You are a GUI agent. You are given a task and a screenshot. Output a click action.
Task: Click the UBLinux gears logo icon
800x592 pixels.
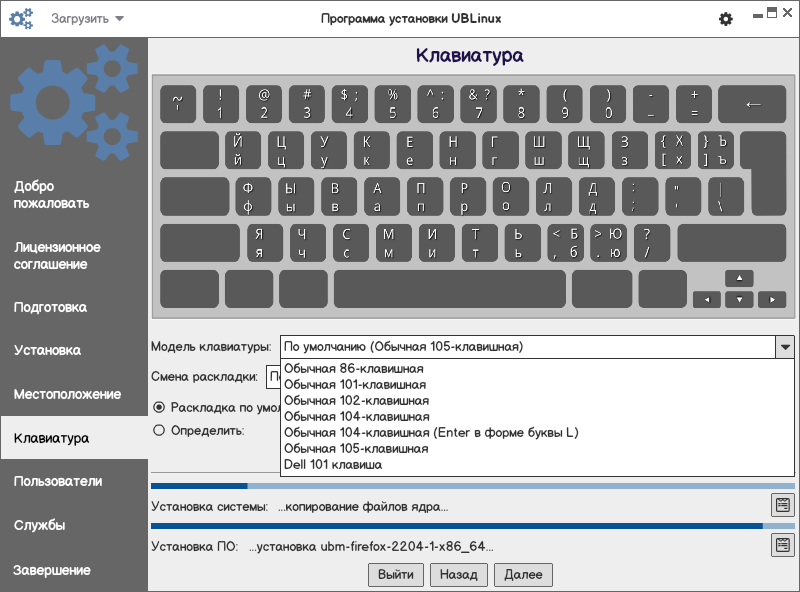[21, 19]
